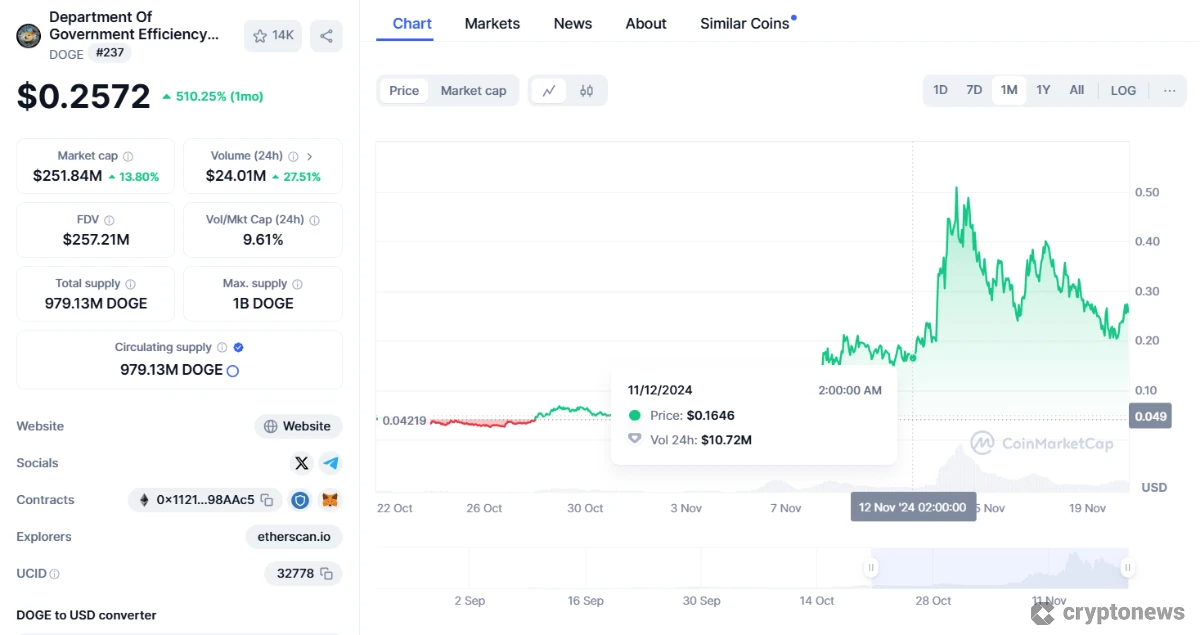
Task: Select the line chart icon
Action: click(x=549, y=90)
